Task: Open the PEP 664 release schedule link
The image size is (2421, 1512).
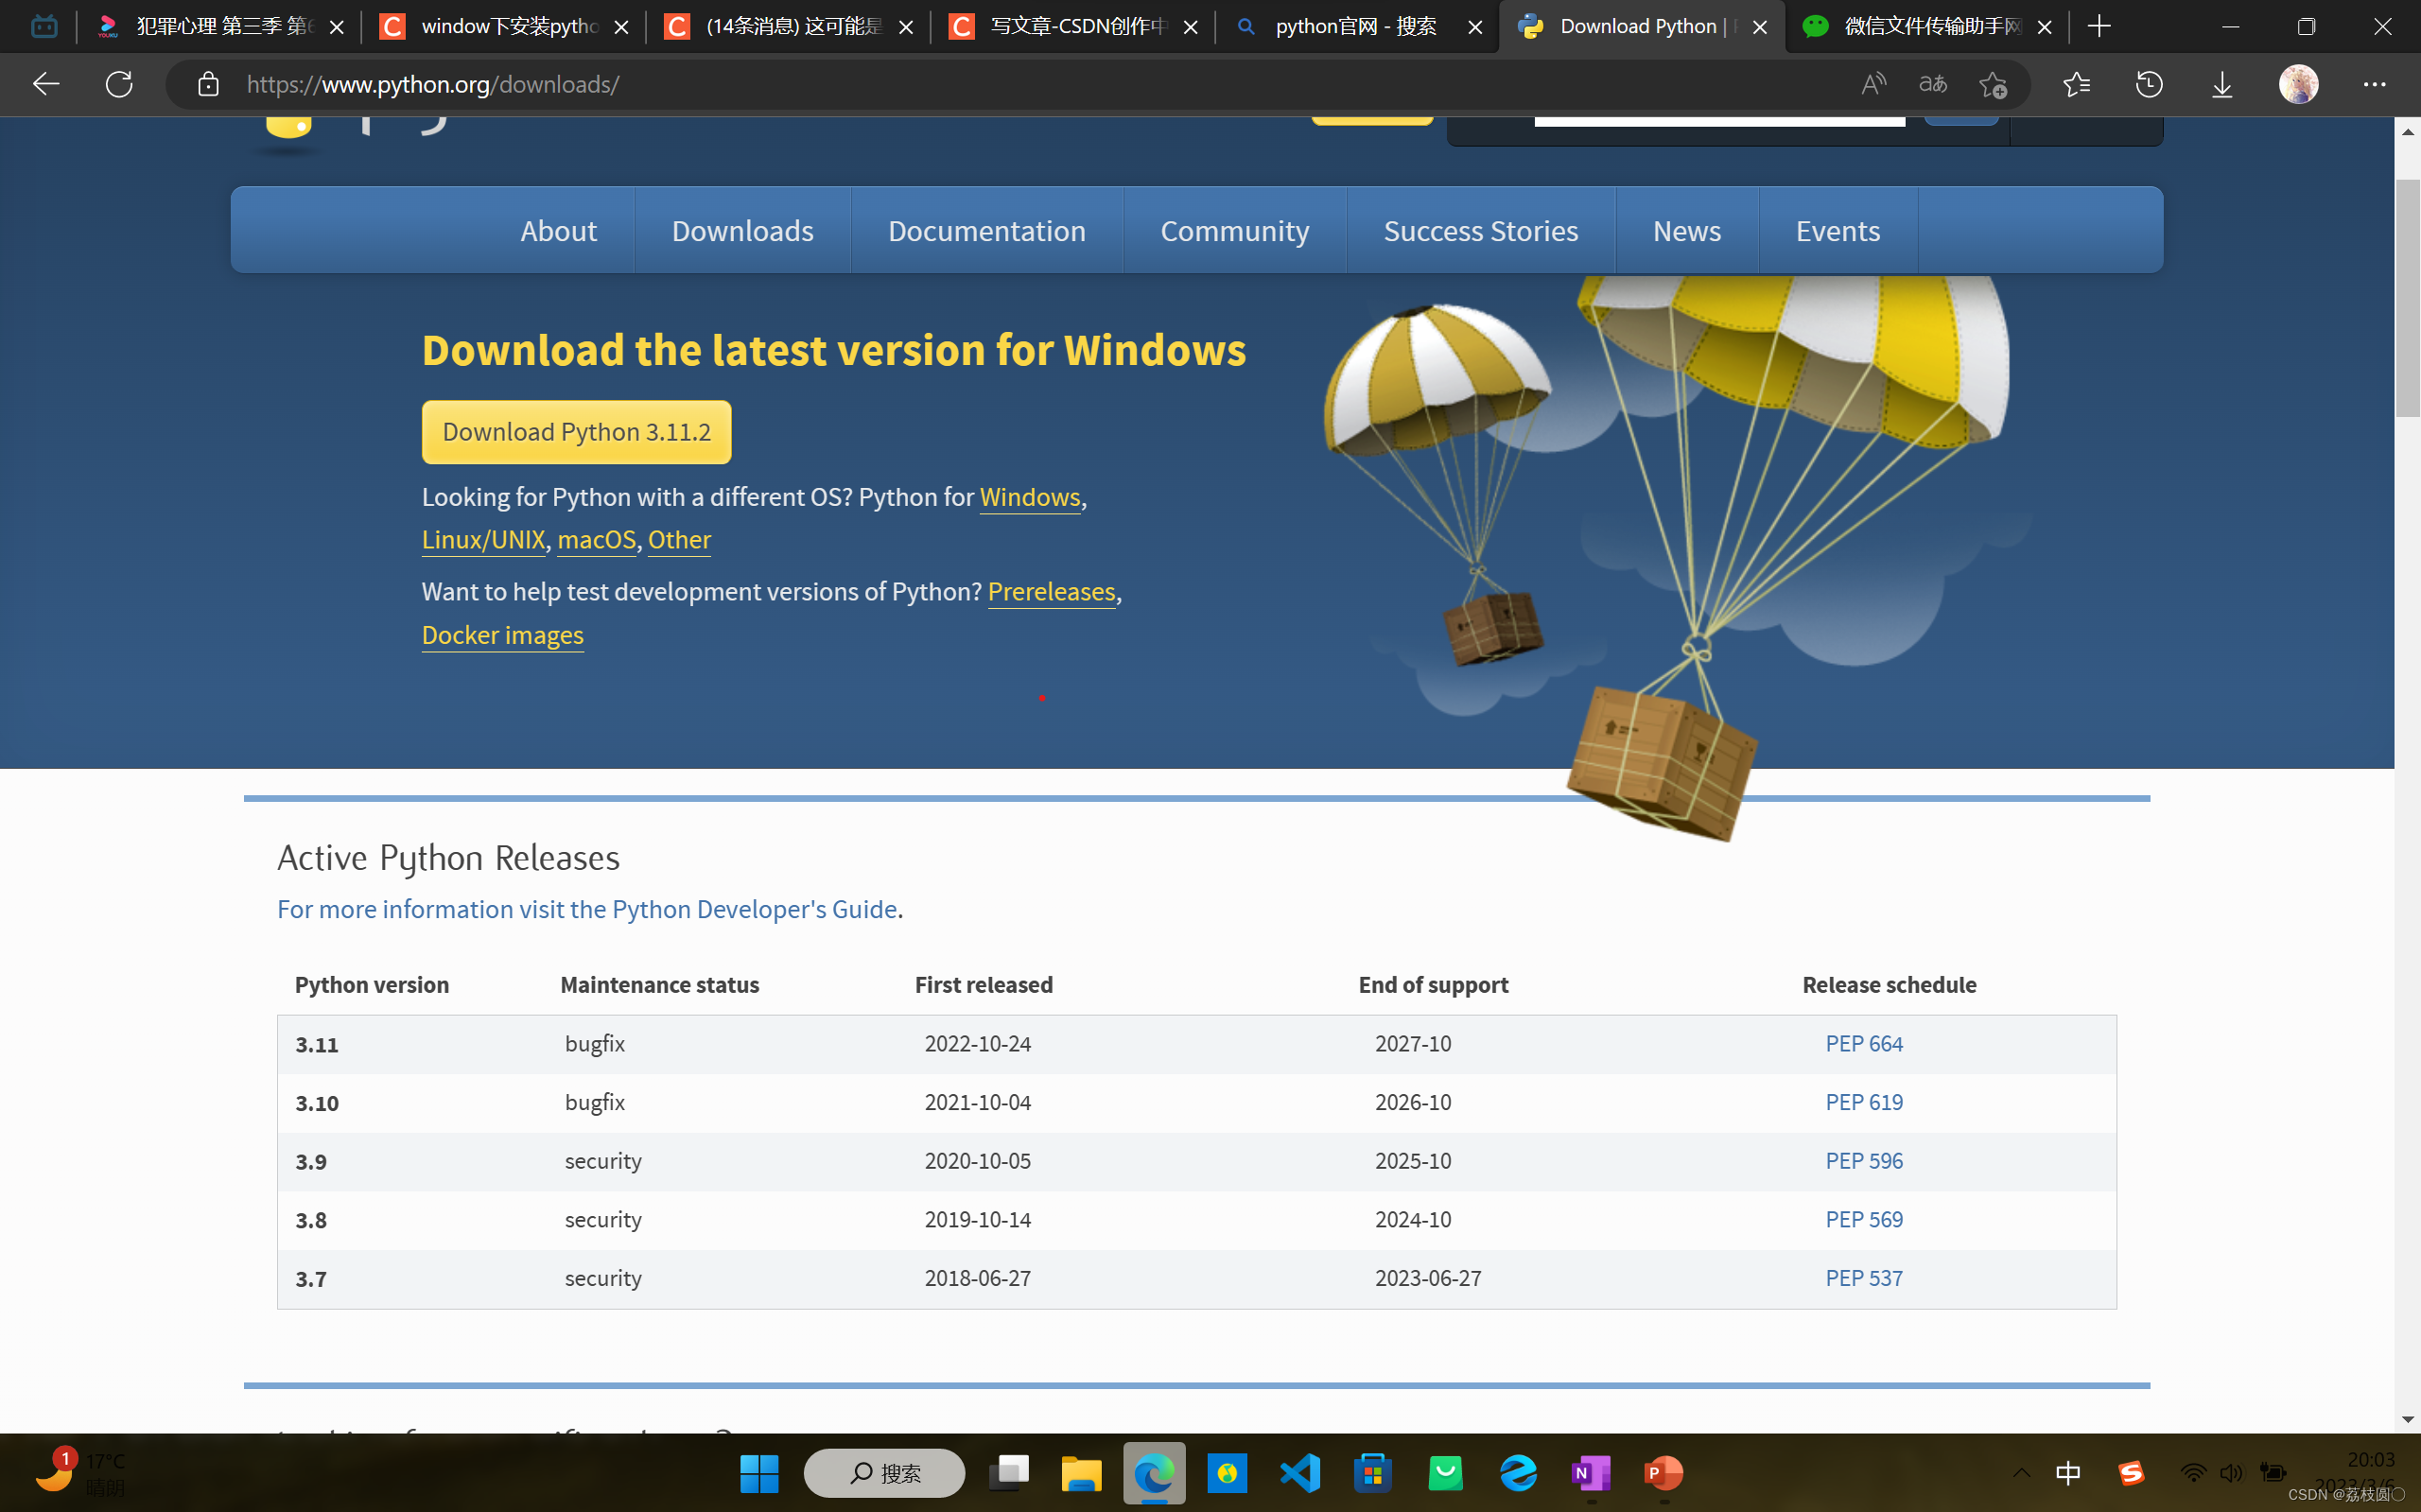Action: point(1863,1044)
